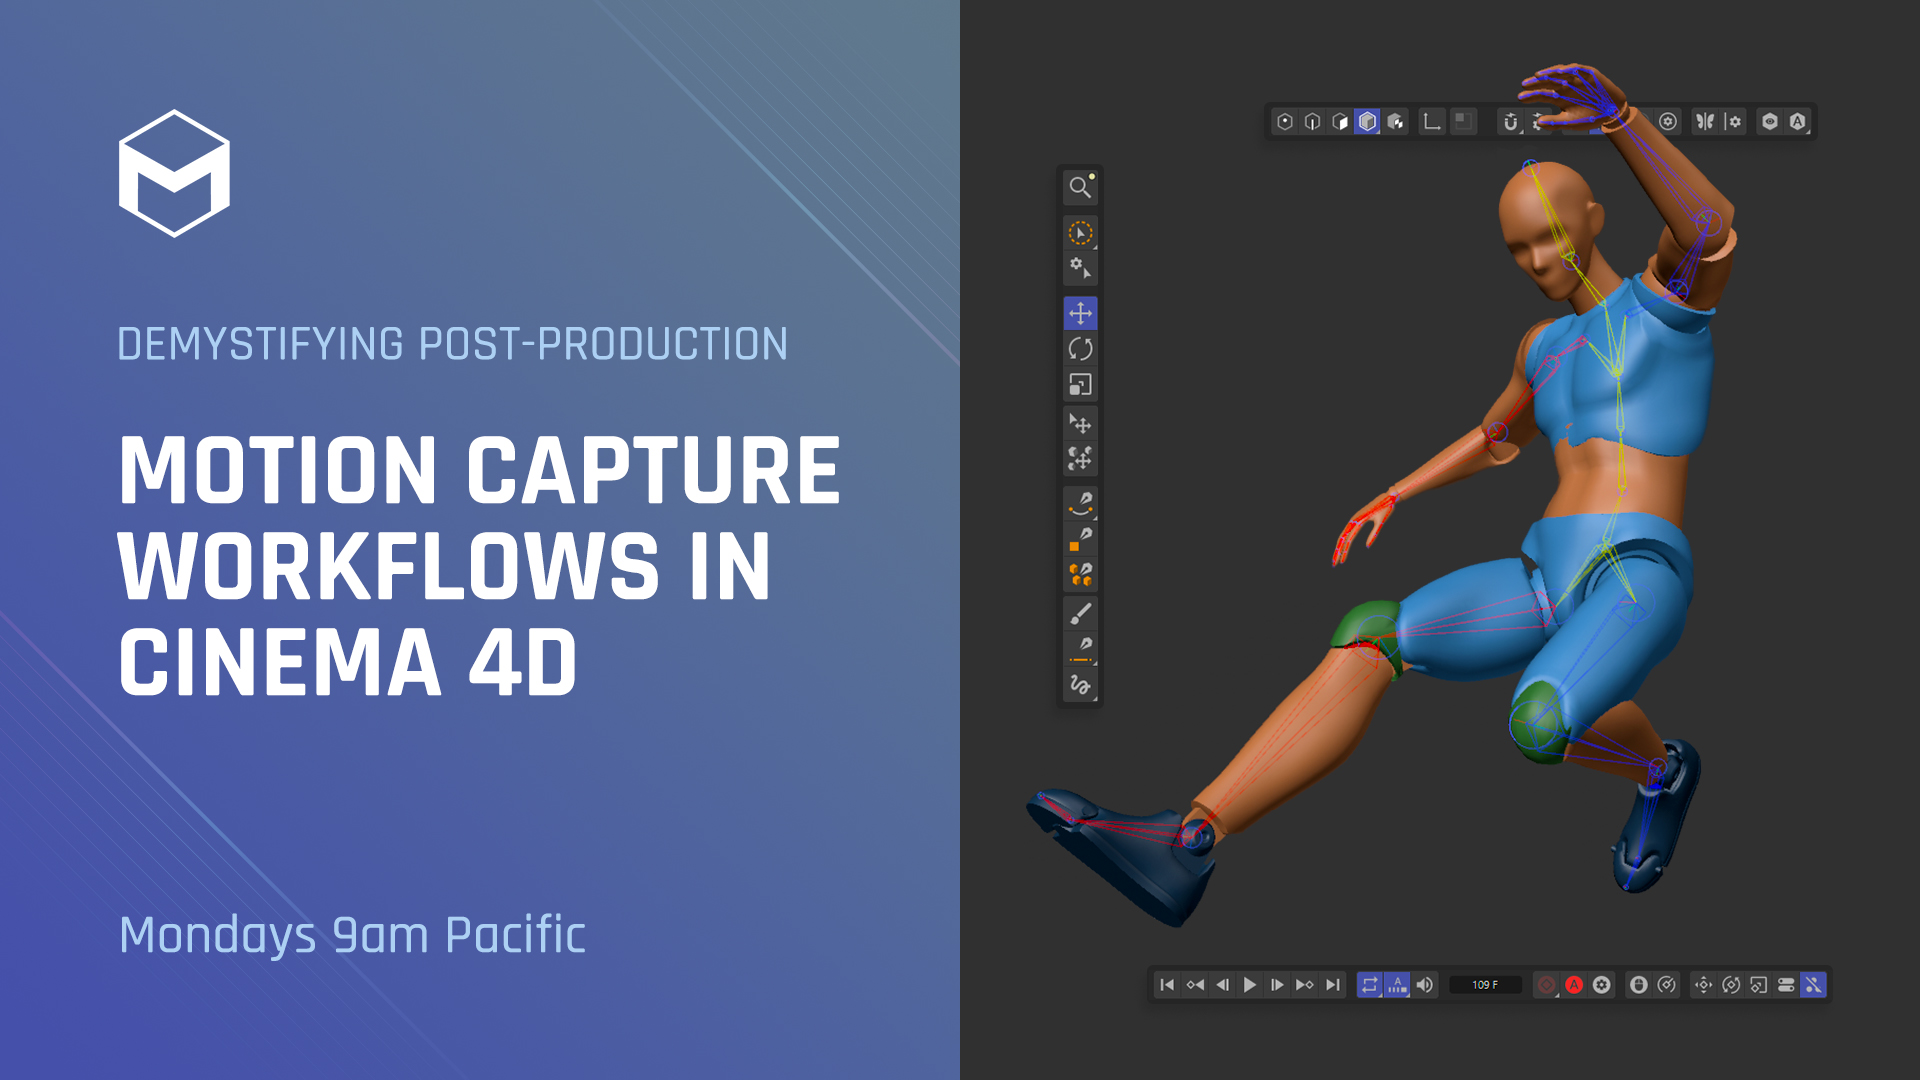This screenshot has width=1920, height=1080.
Task: Enable auto keyframing with the red A button
Action: click(1574, 984)
